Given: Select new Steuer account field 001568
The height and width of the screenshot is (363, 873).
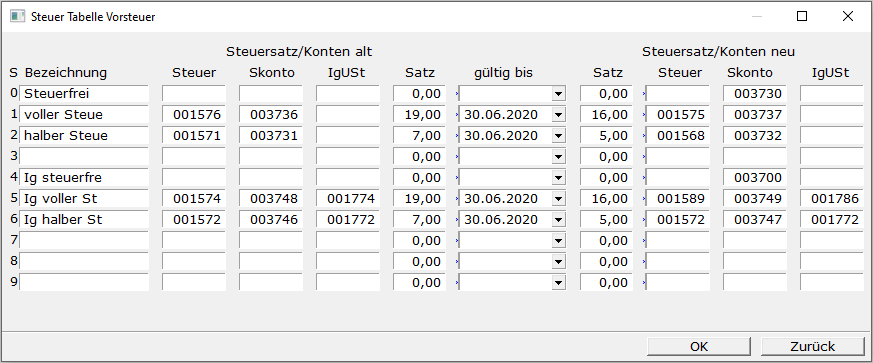Looking at the screenshot, I should 678,136.
